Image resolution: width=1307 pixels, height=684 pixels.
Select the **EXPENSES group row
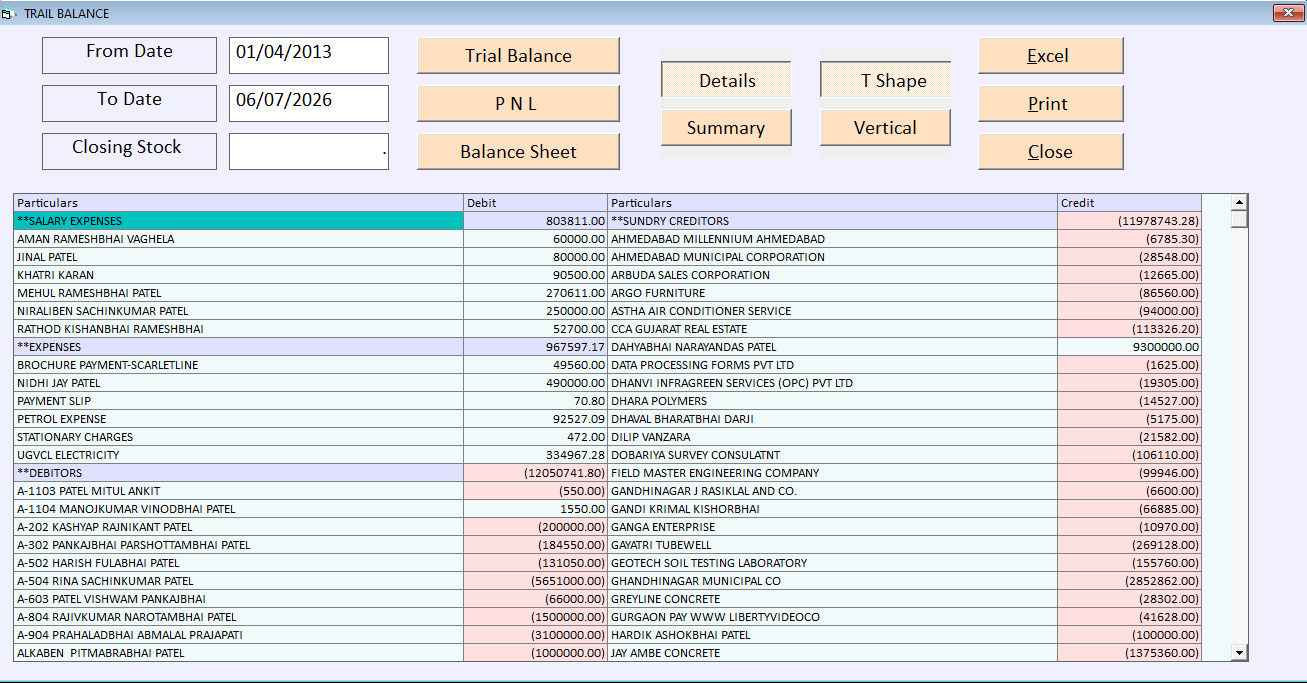click(239, 347)
